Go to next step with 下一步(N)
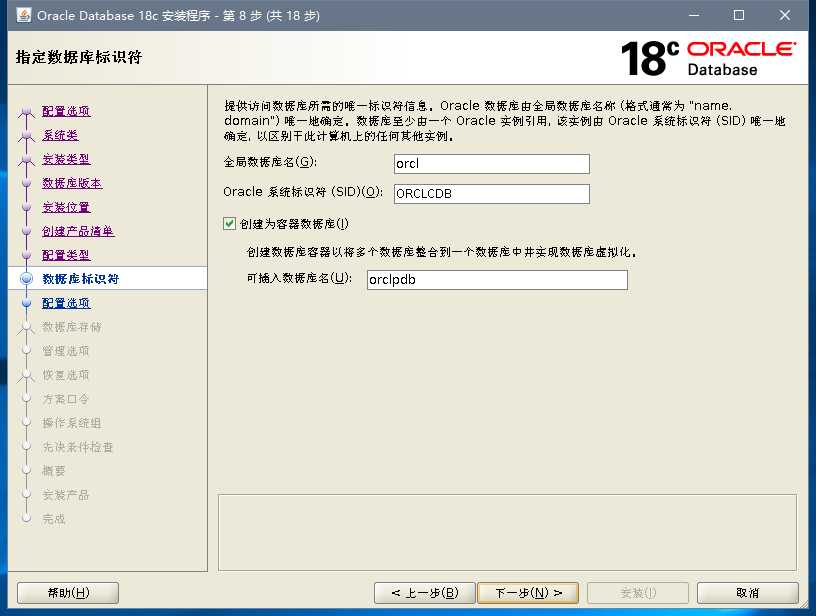The image size is (816, 616). click(528, 593)
